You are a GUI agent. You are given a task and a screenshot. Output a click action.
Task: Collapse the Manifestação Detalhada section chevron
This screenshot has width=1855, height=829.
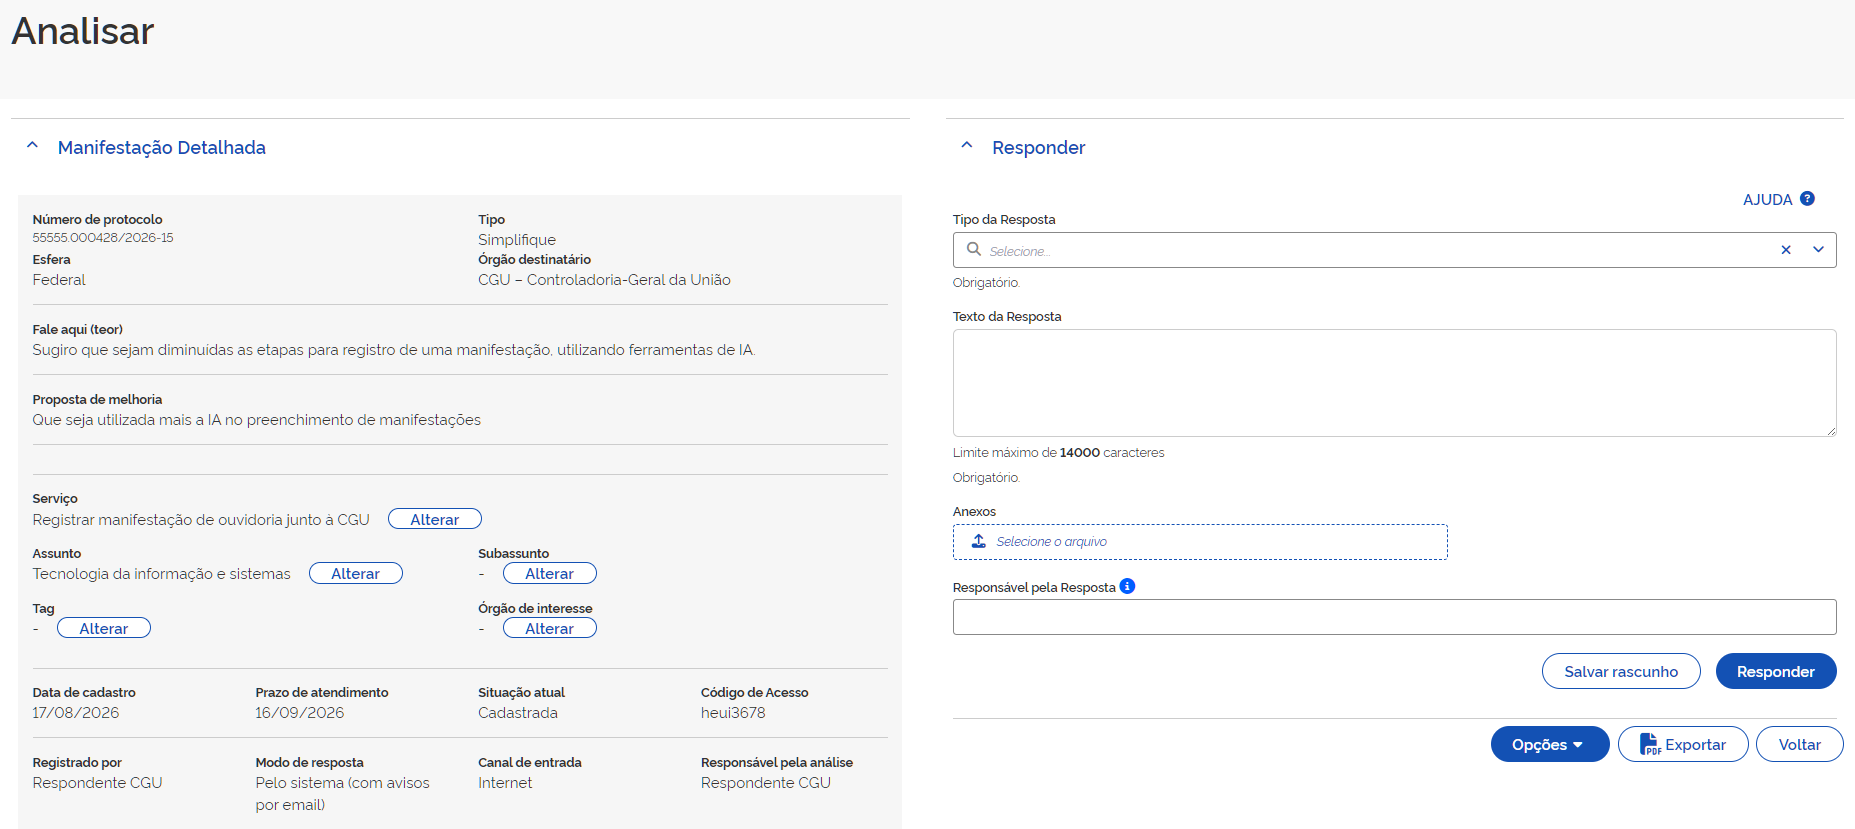tap(32, 146)
